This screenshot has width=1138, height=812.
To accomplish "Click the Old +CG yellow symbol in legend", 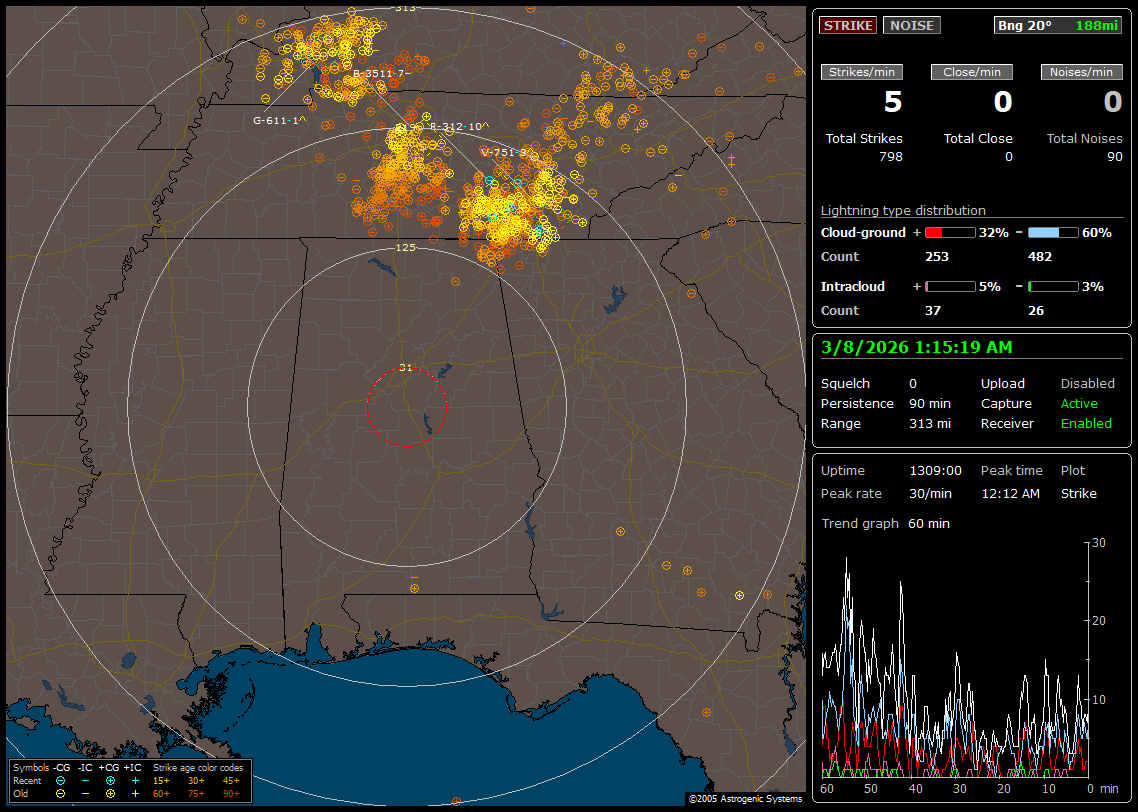I will [110, 793].
